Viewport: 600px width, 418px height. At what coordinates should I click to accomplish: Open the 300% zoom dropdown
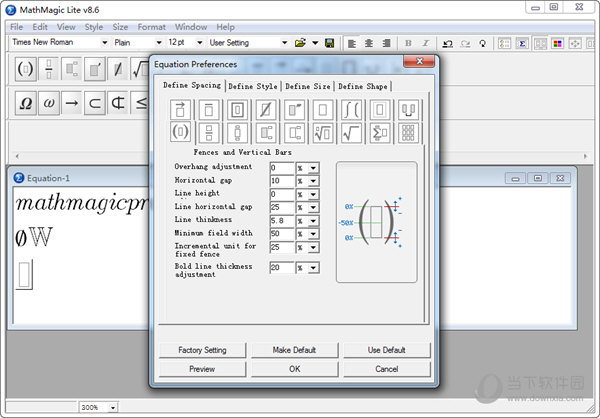113,408
